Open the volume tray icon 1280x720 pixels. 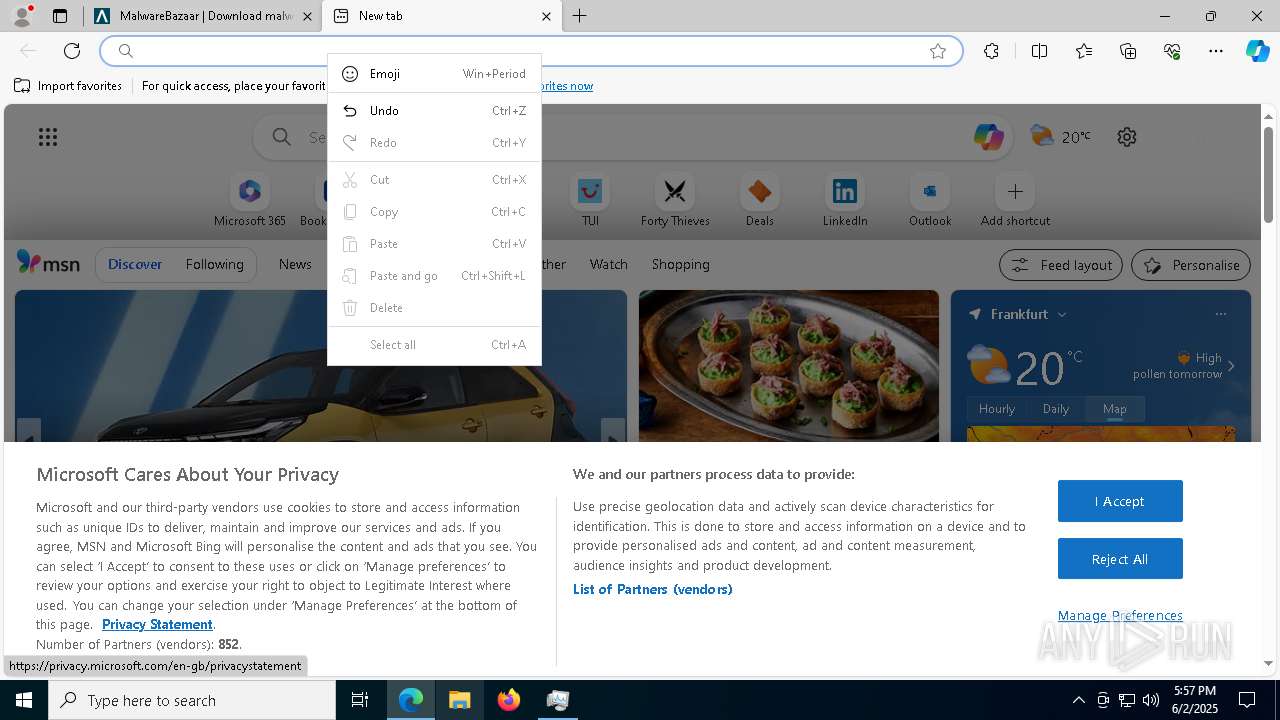(1151, 700)
